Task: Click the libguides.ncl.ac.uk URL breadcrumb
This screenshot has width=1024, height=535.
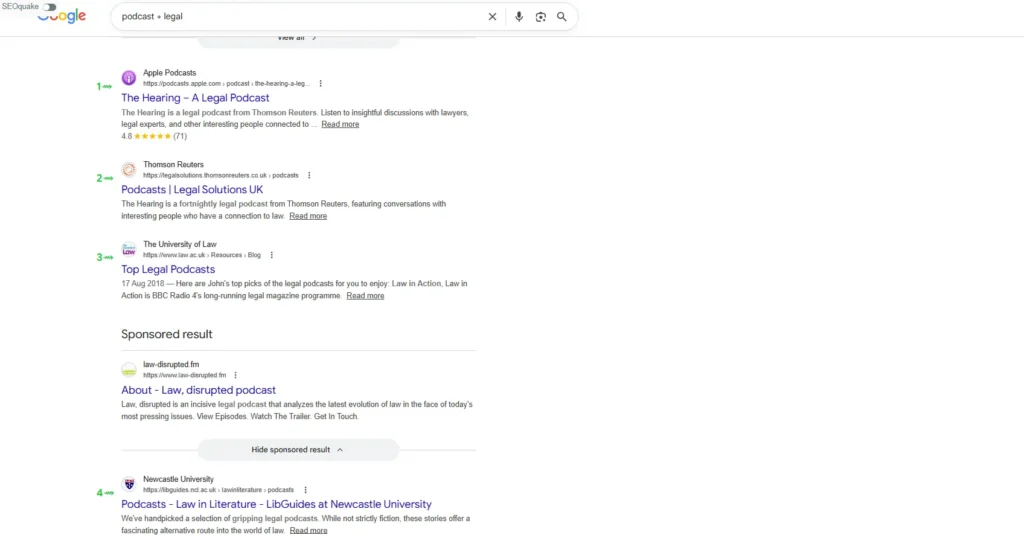Action: (218, 490)
